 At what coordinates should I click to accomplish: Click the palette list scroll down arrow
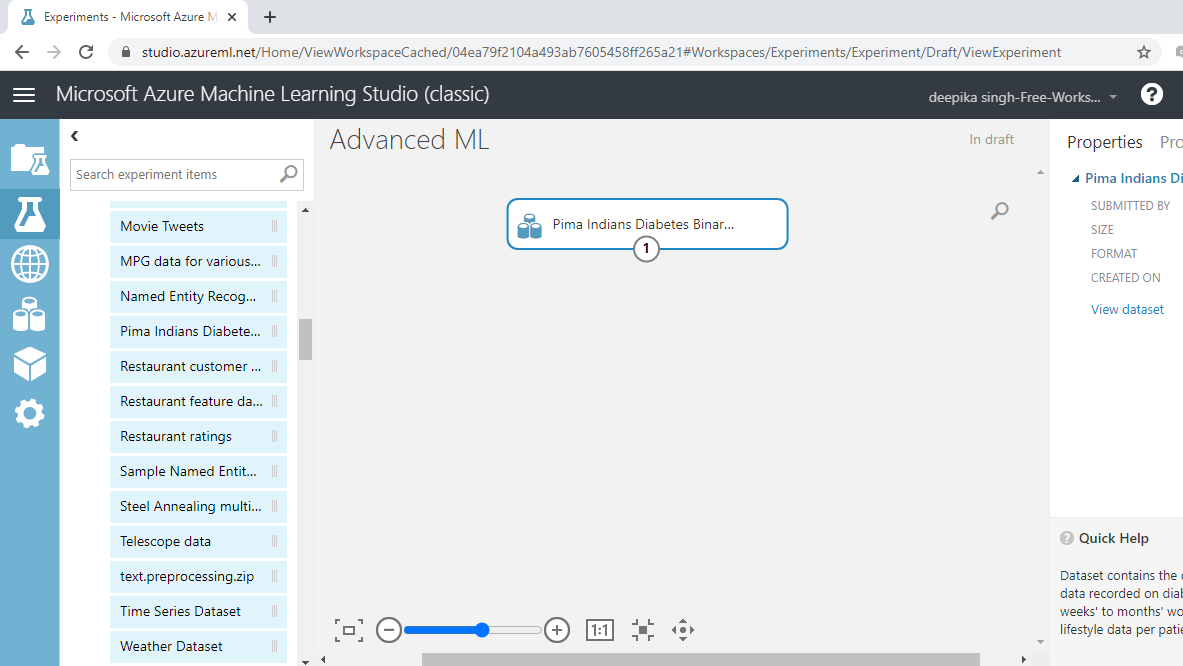point(306,661)
